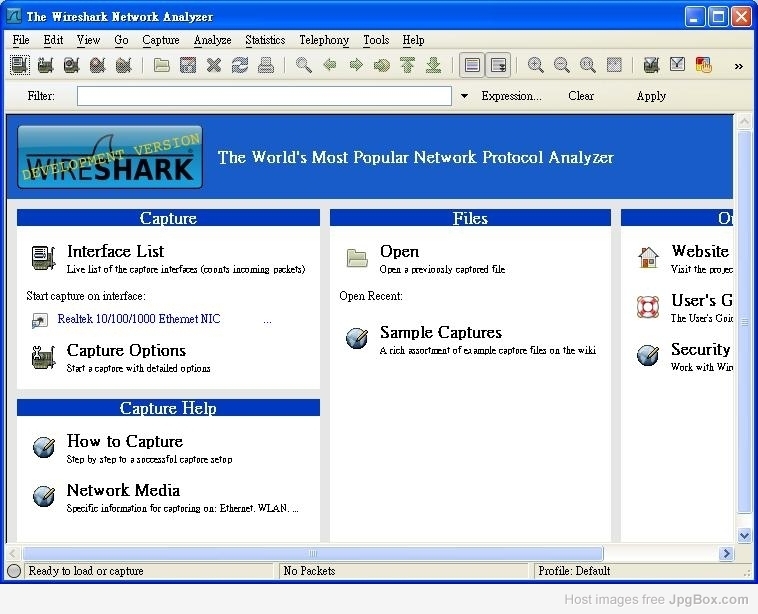
Task: Click the print packets toolbar icon
Action: click(x=266, y=66)
